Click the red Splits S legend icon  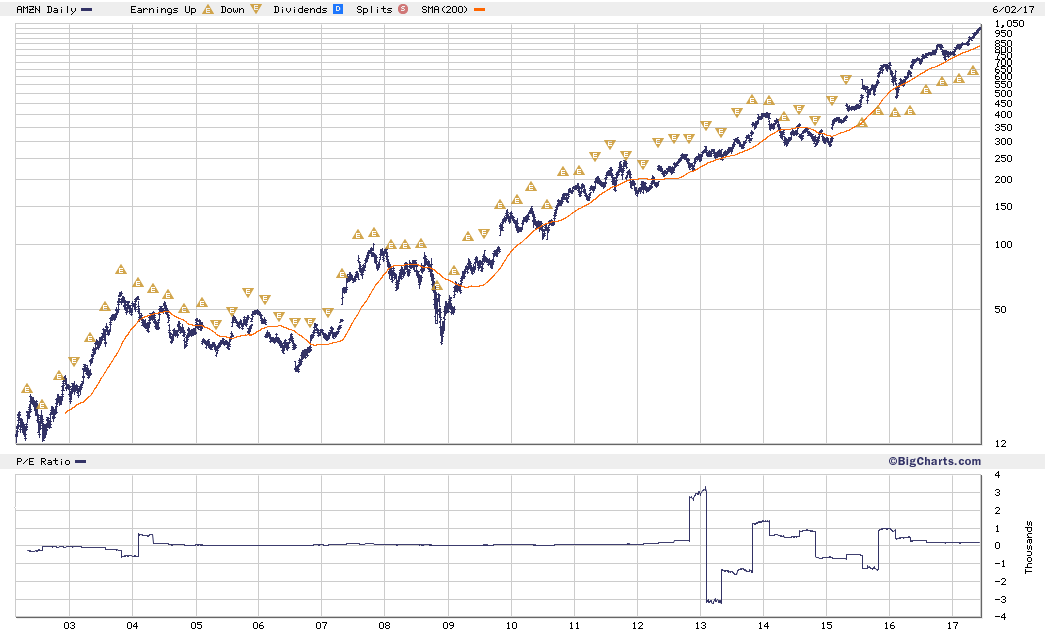pyautogui.click(x=403, y=9)
